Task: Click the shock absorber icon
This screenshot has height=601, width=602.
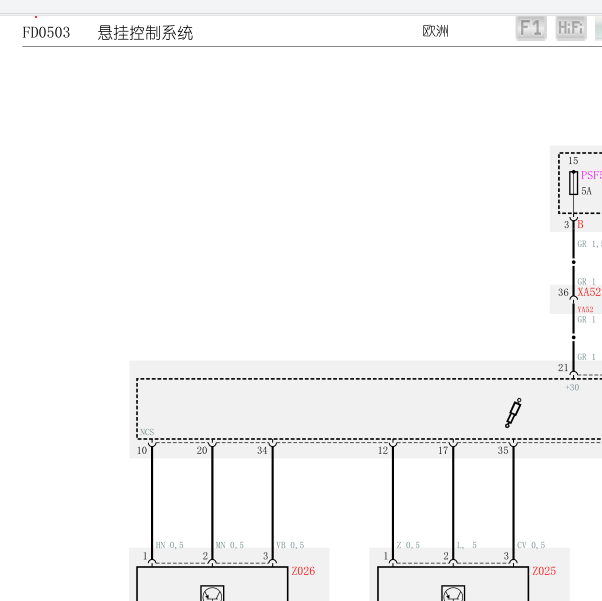Action: pyautogui.click(x=513, y=413)
